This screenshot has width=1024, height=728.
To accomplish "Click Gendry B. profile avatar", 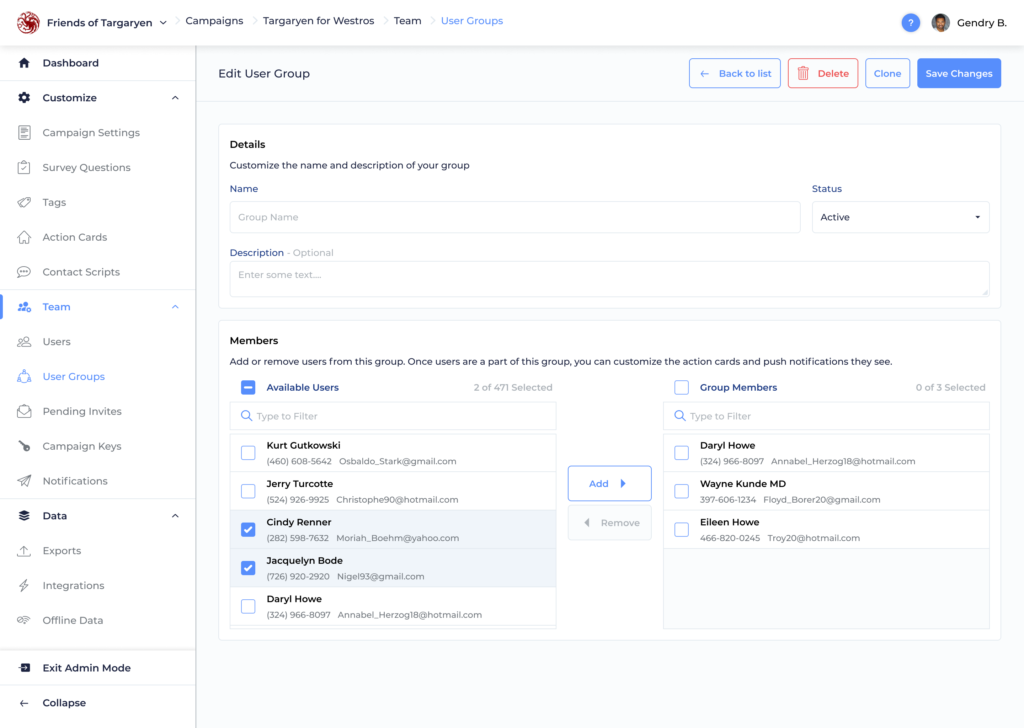I will [940, 23].
